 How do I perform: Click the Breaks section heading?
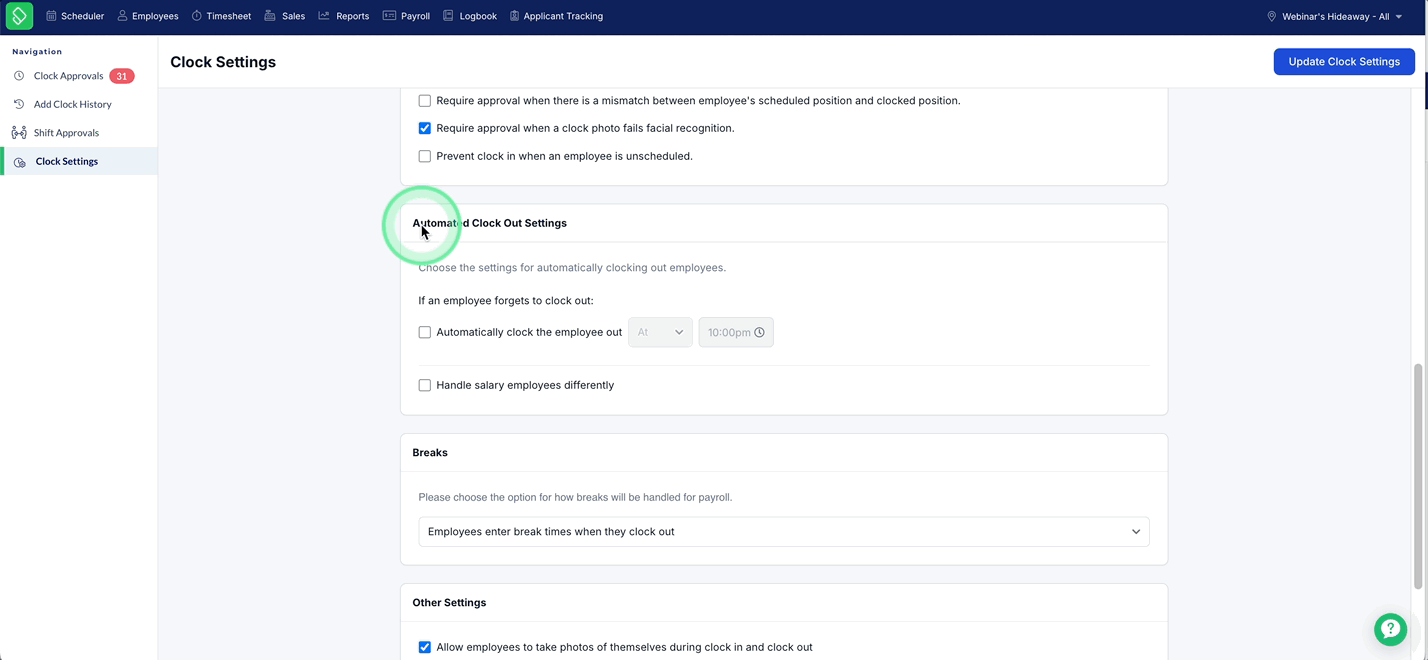[x=430, y=453]
